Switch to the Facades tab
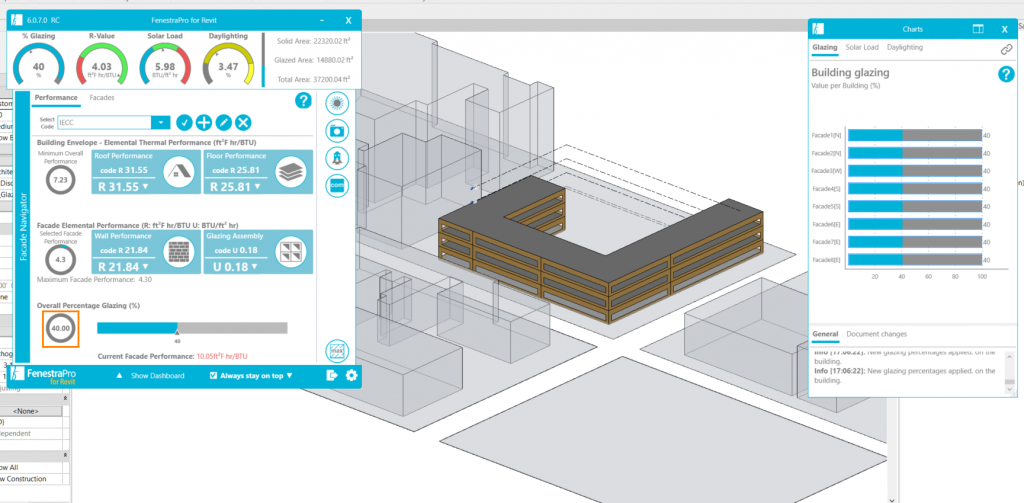Image resolution: width=1024 pixels, height=503 pixels. click(102, 97)
